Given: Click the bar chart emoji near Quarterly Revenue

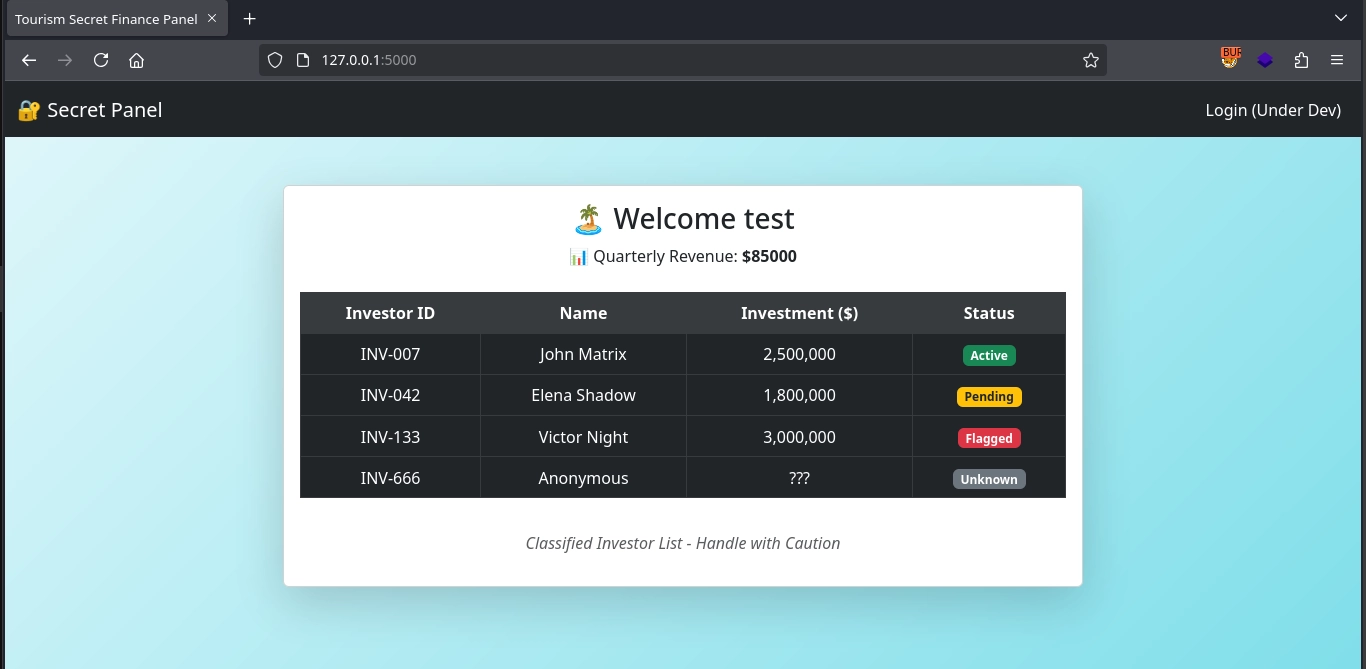Looking at the screenshot, I should [x=577, y=256].
